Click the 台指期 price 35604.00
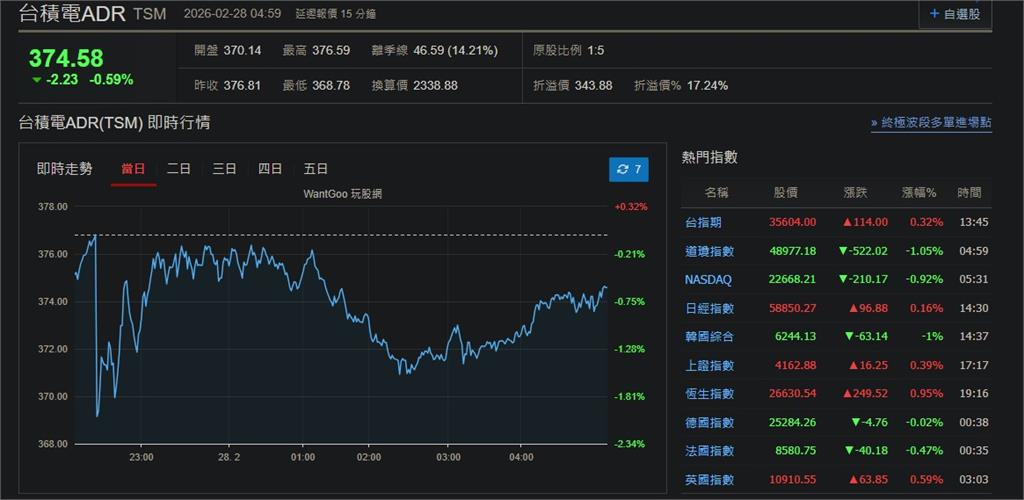 pyautogui.click(x=792, y=222)
